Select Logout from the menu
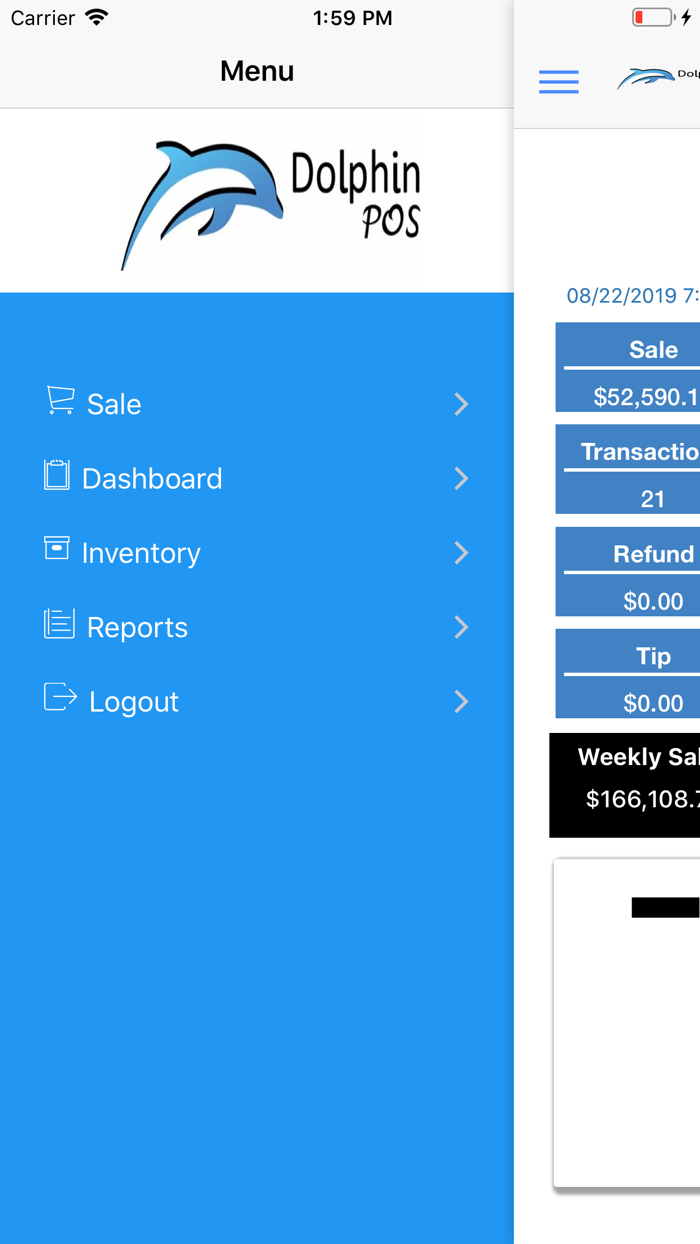 (134, 700)
